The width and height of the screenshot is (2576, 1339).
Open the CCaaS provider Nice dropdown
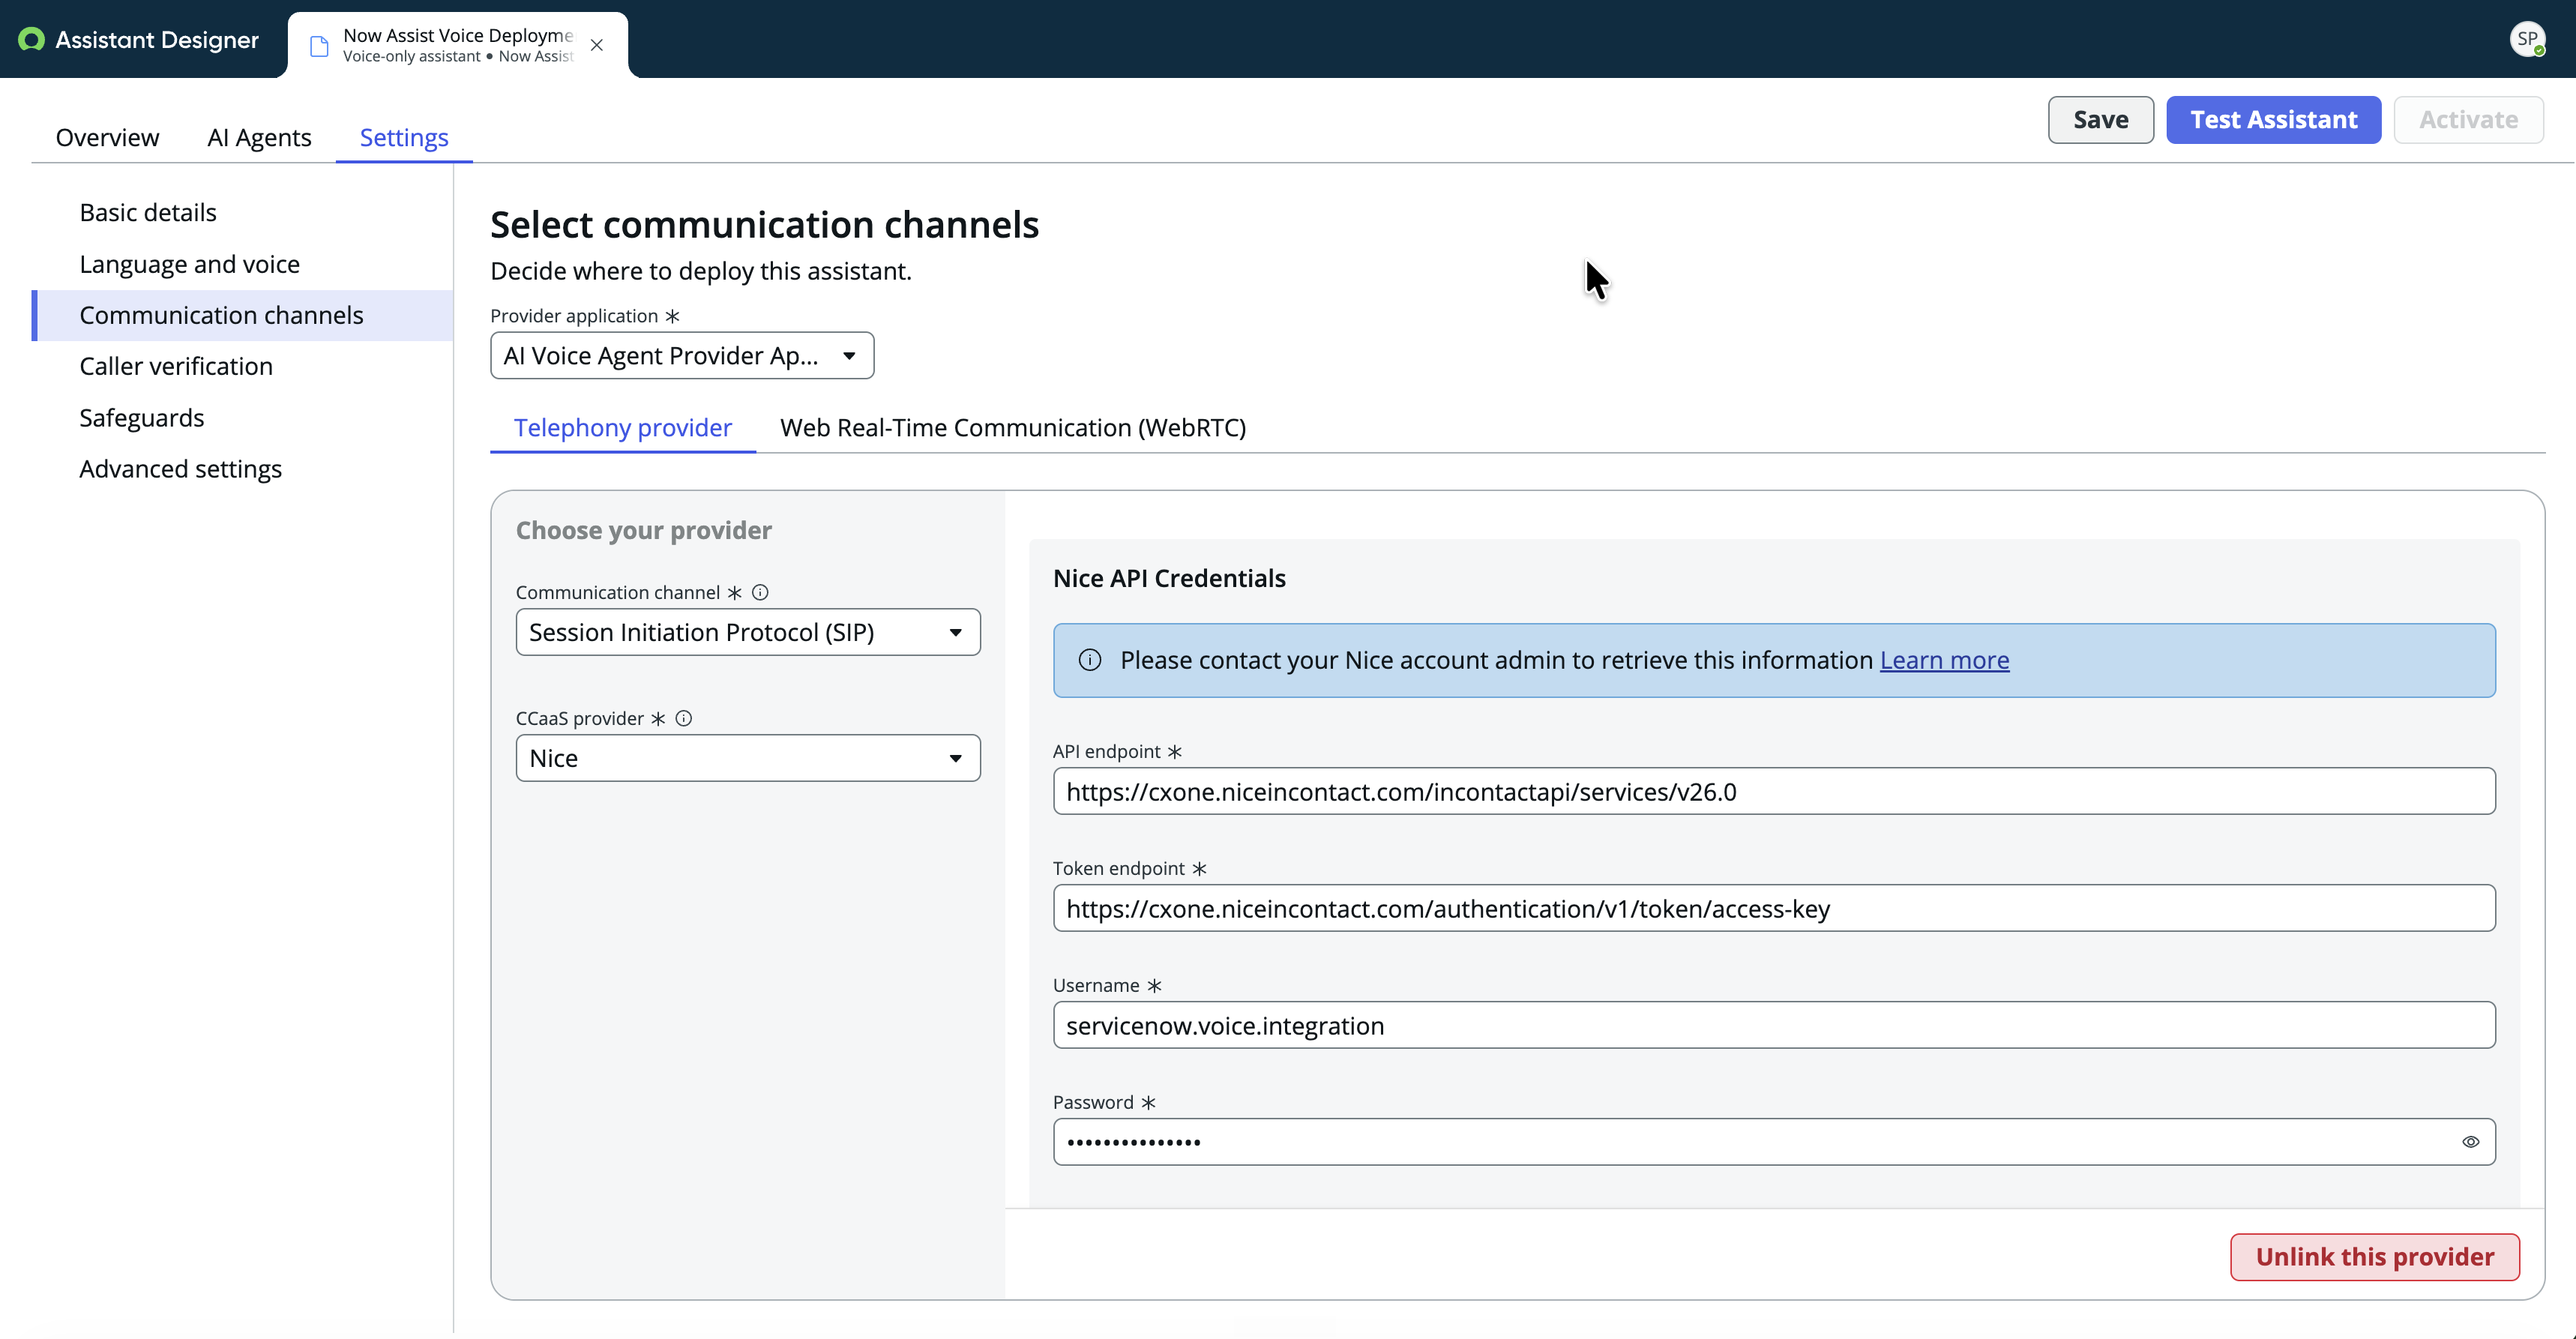point(748,758)
